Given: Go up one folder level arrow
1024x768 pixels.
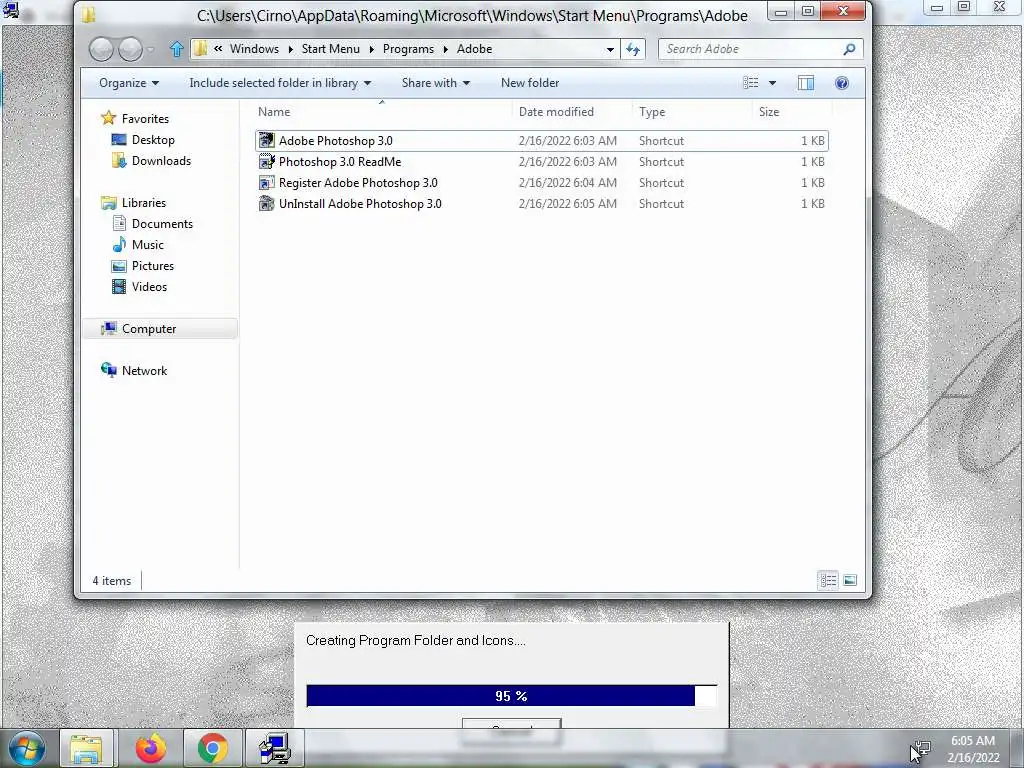Looking at the screenshot, I should [x=176, y=49].
